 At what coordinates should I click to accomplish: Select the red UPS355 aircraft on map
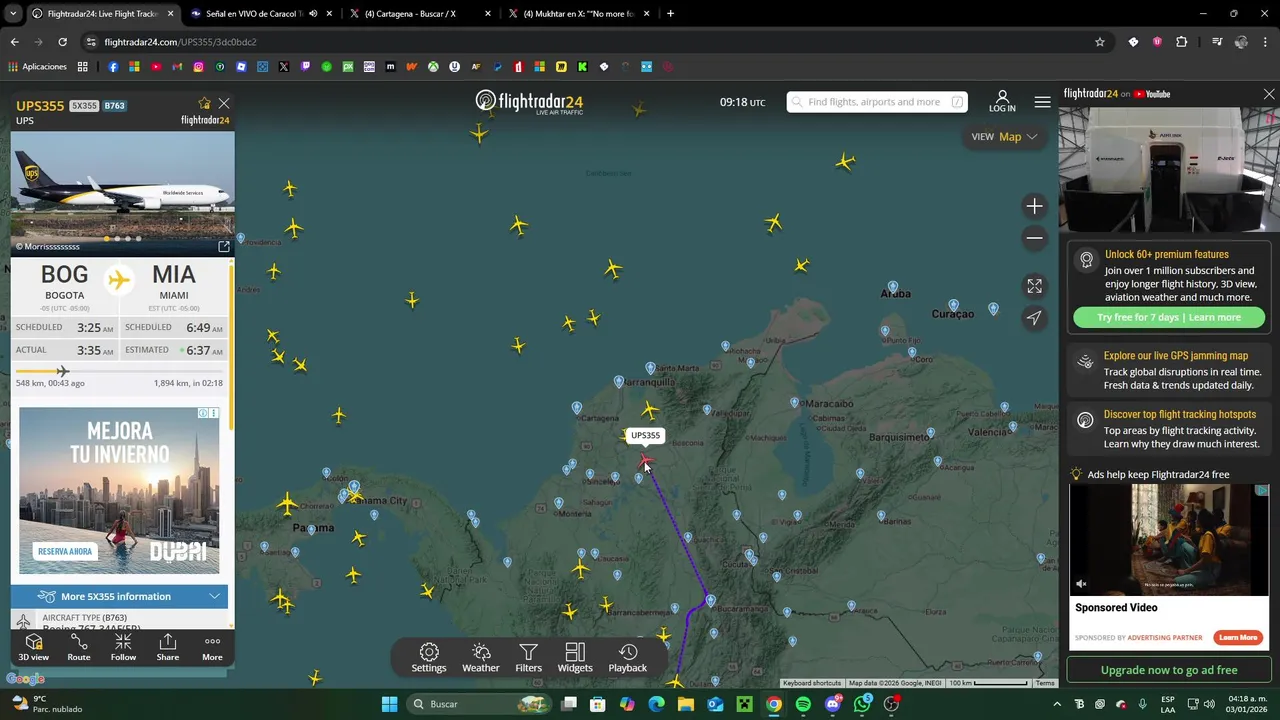pyautogui.click(x=645, y=460)
